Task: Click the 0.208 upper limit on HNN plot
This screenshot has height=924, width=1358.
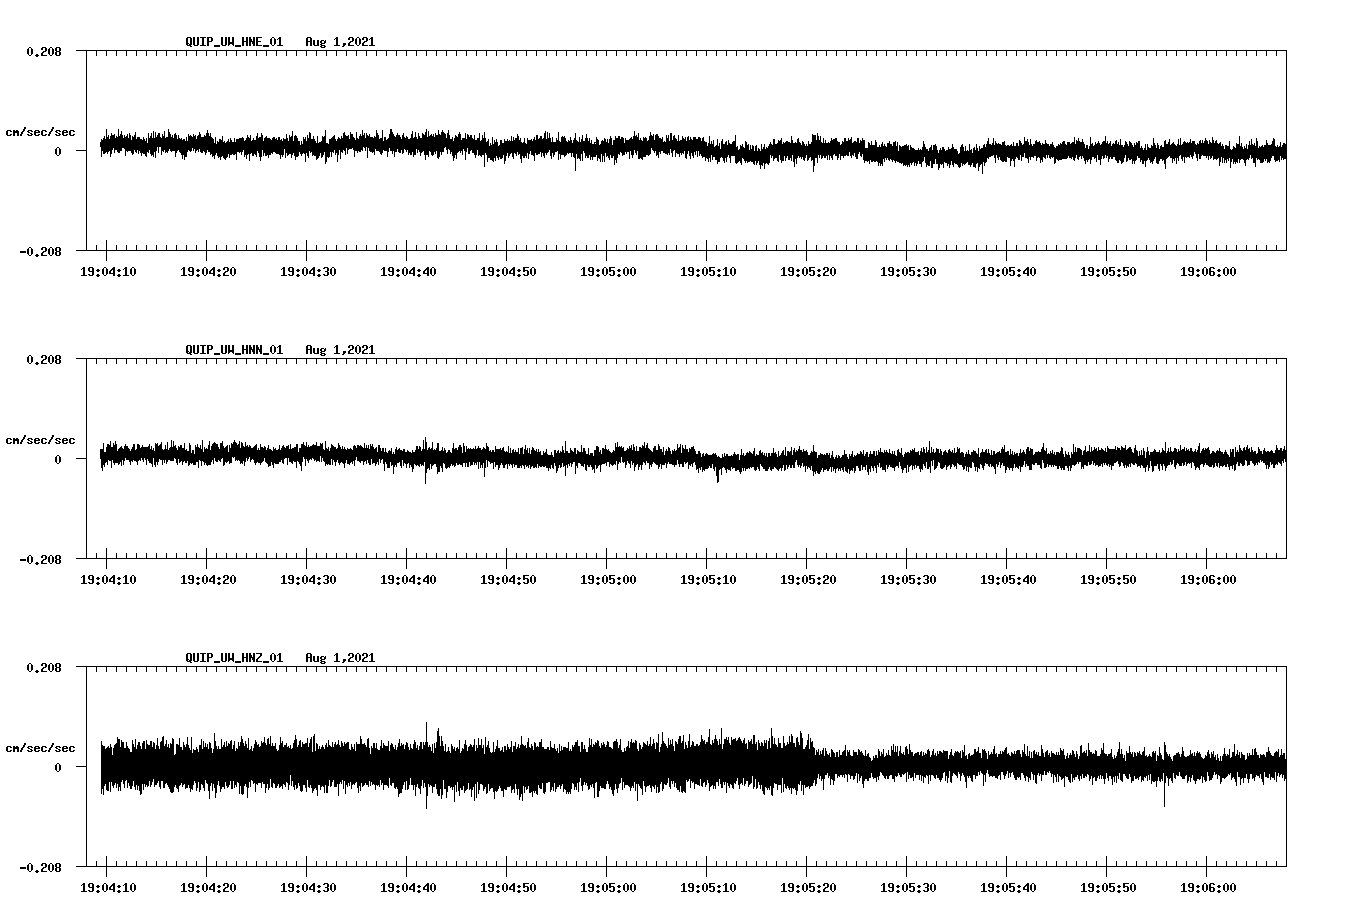Action: [43, 359]
